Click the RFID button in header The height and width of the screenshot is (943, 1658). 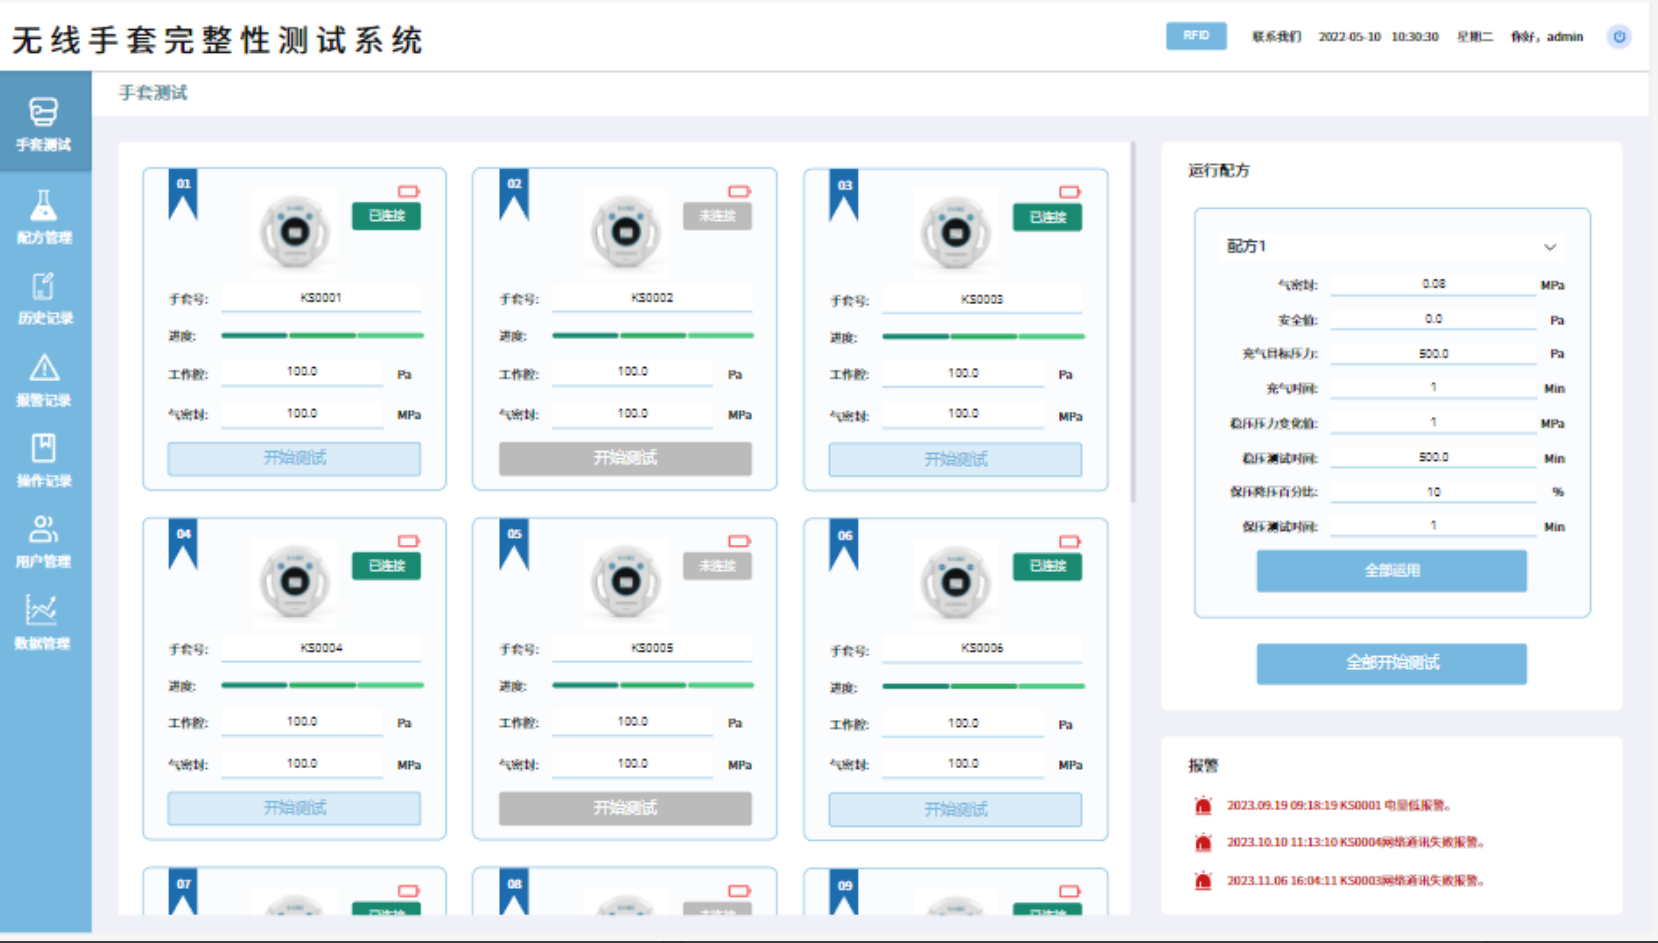pos(1196,36)
